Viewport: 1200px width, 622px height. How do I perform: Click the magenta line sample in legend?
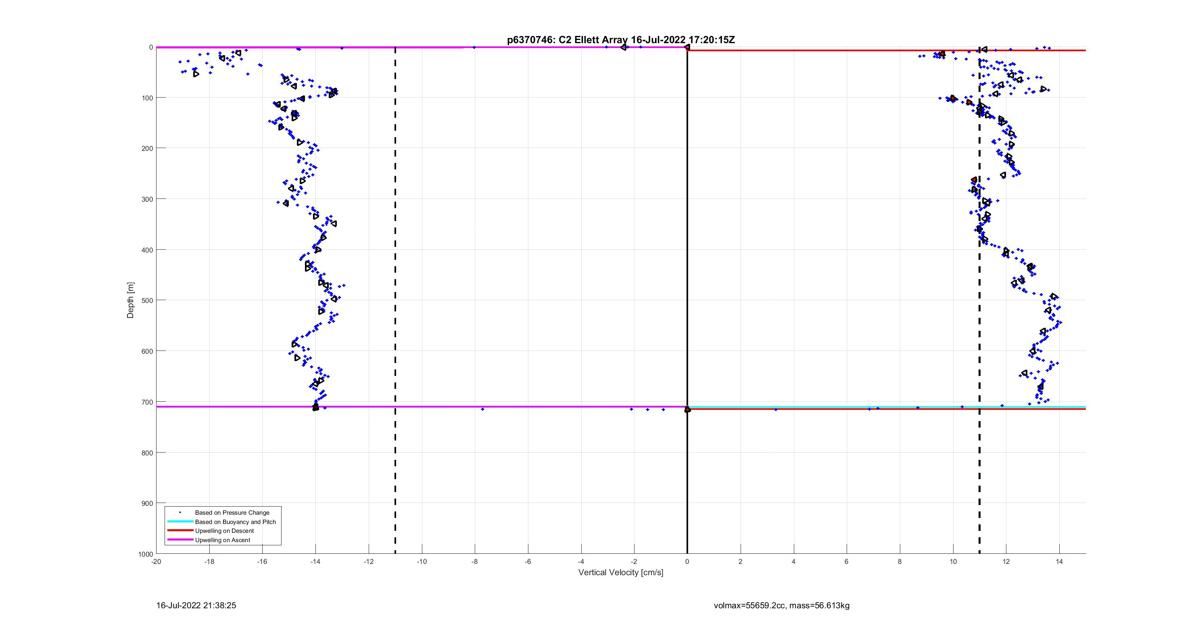(180, 540)
